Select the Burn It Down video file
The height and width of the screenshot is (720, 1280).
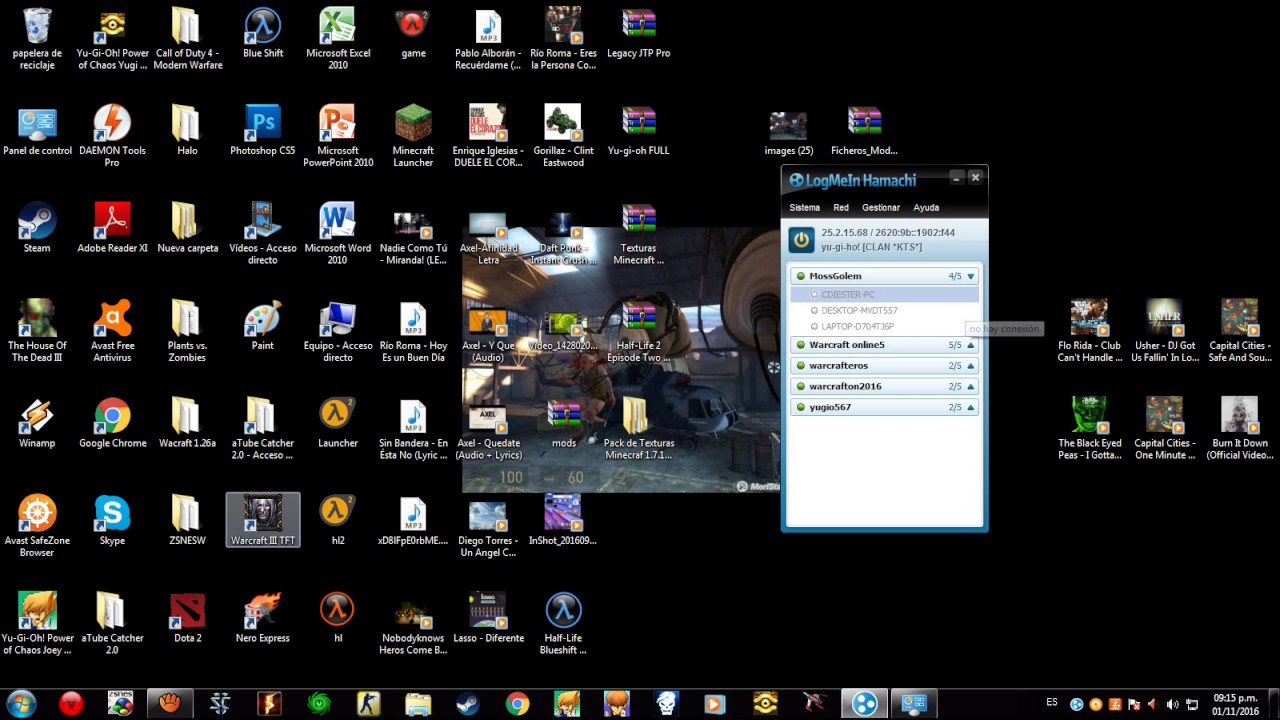click(1240, 429)
